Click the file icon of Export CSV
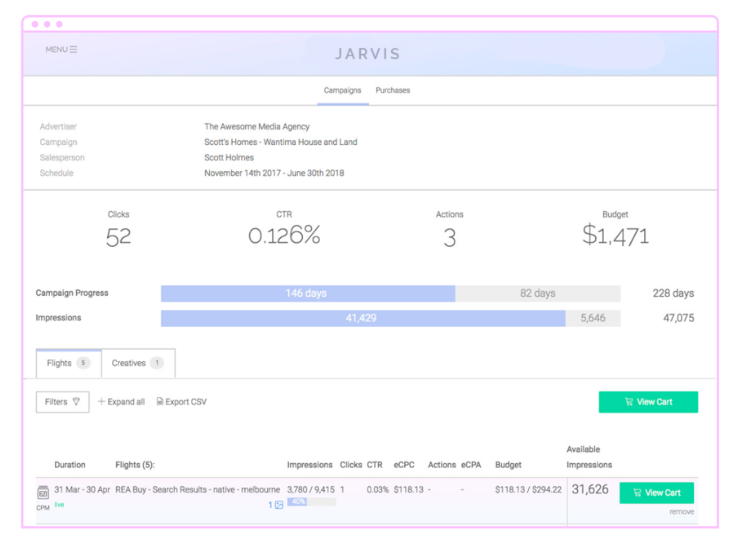This screenshot has width=736, height=542. click(x=160, y=401)
